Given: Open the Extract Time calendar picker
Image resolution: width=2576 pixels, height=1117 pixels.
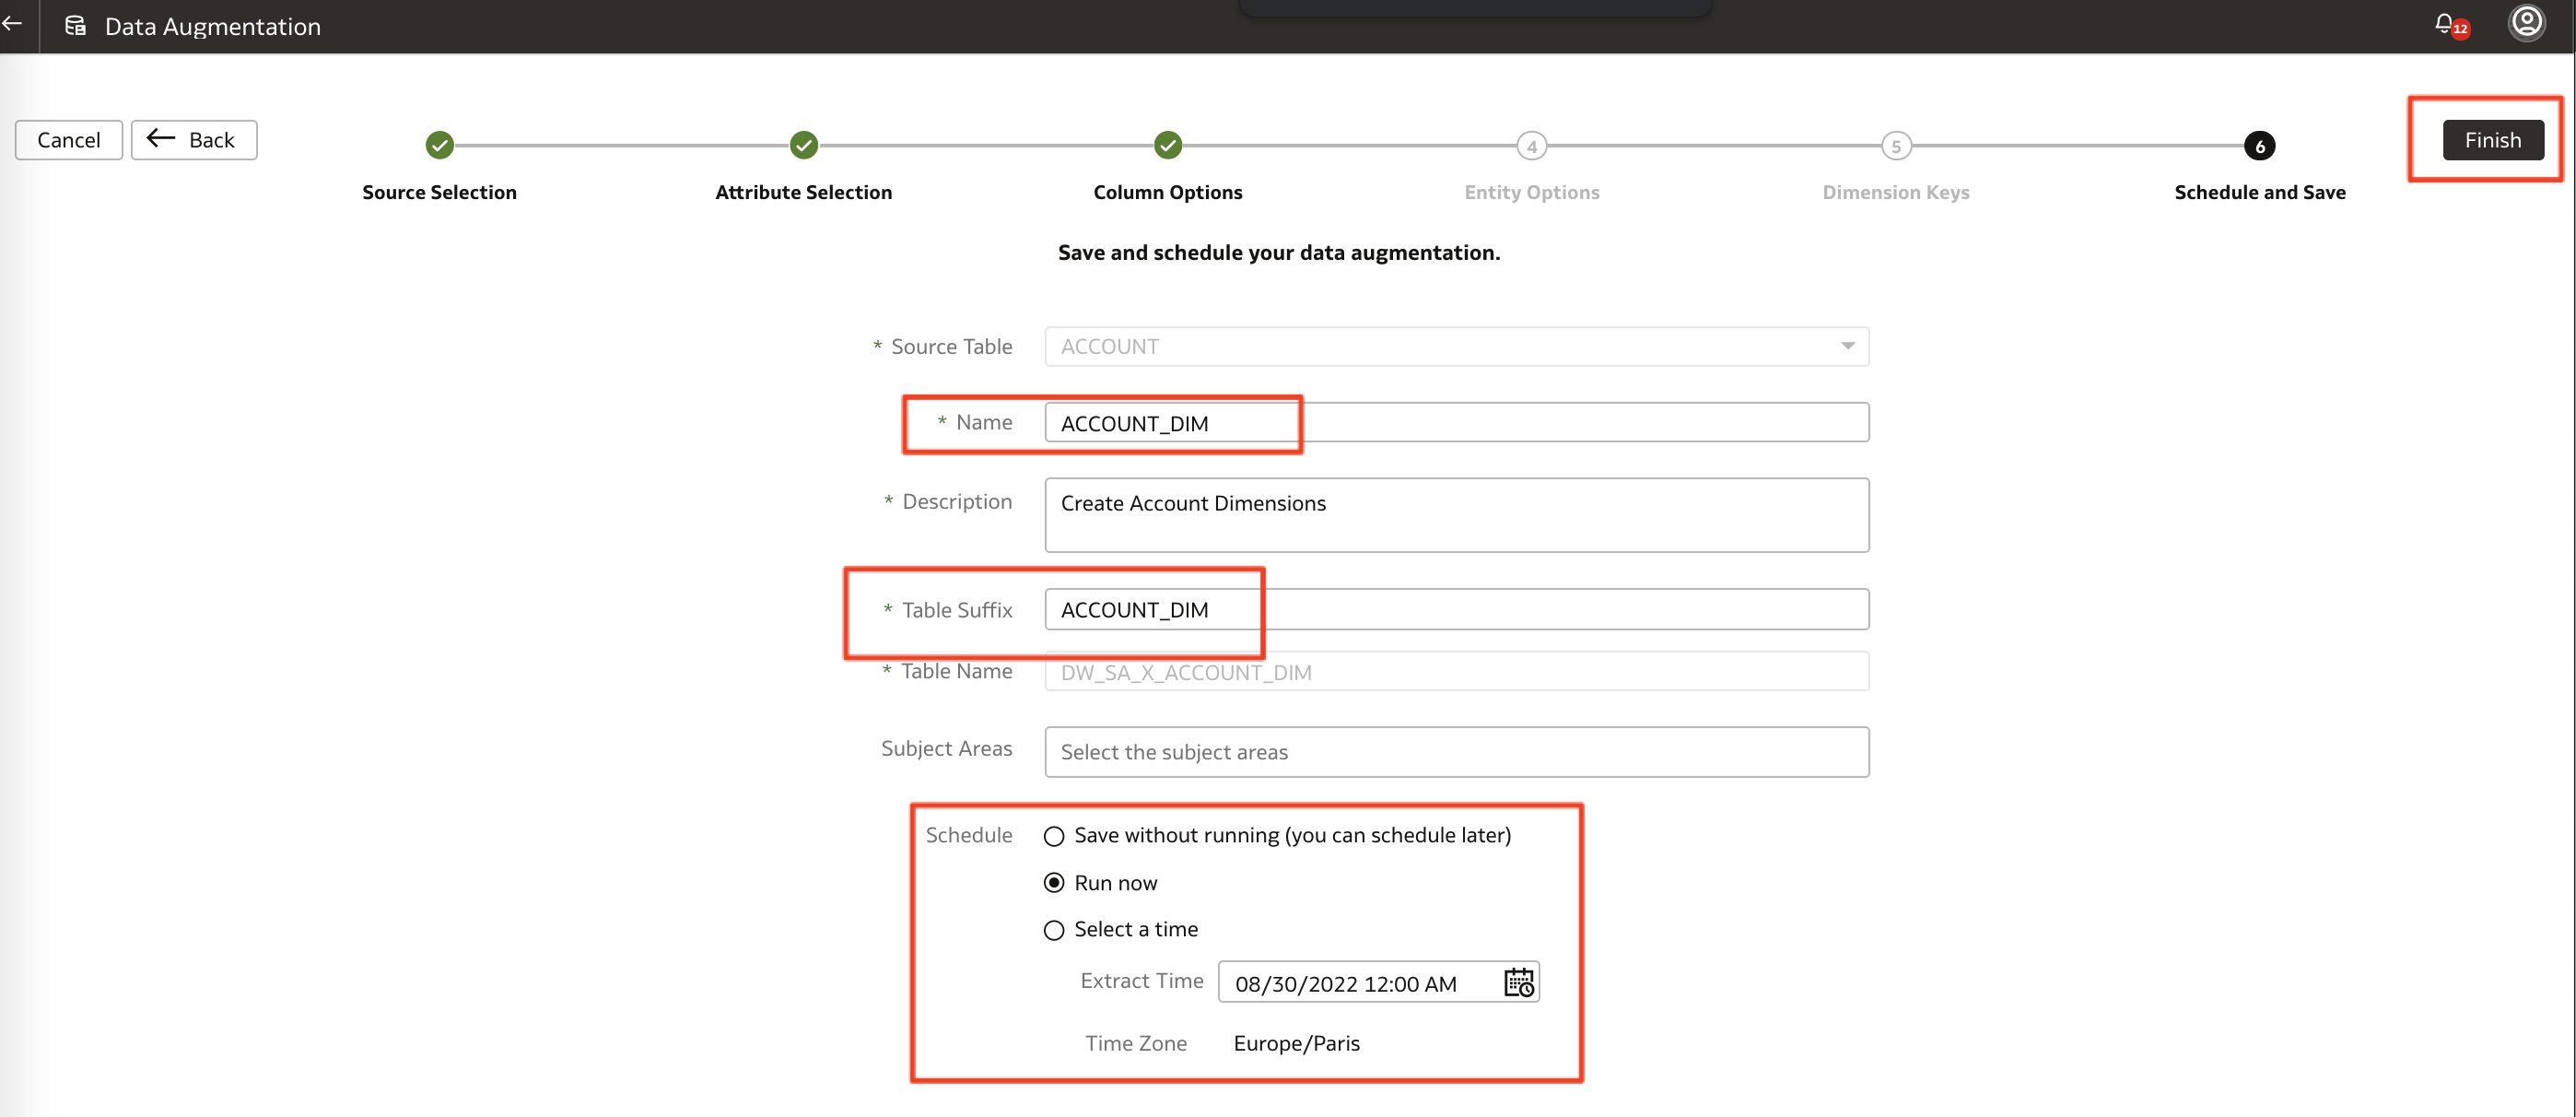Looking at the screenshot, I should 1517,982.
